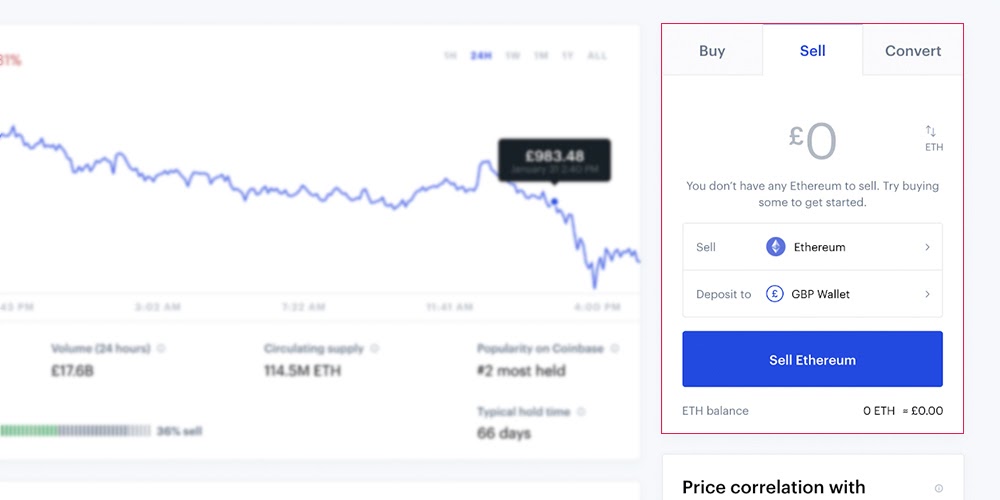Screen dimensions: 1000x500
Task: Click info icon beside Popularity on Coinbase
Action: click(x=614, y=348)
